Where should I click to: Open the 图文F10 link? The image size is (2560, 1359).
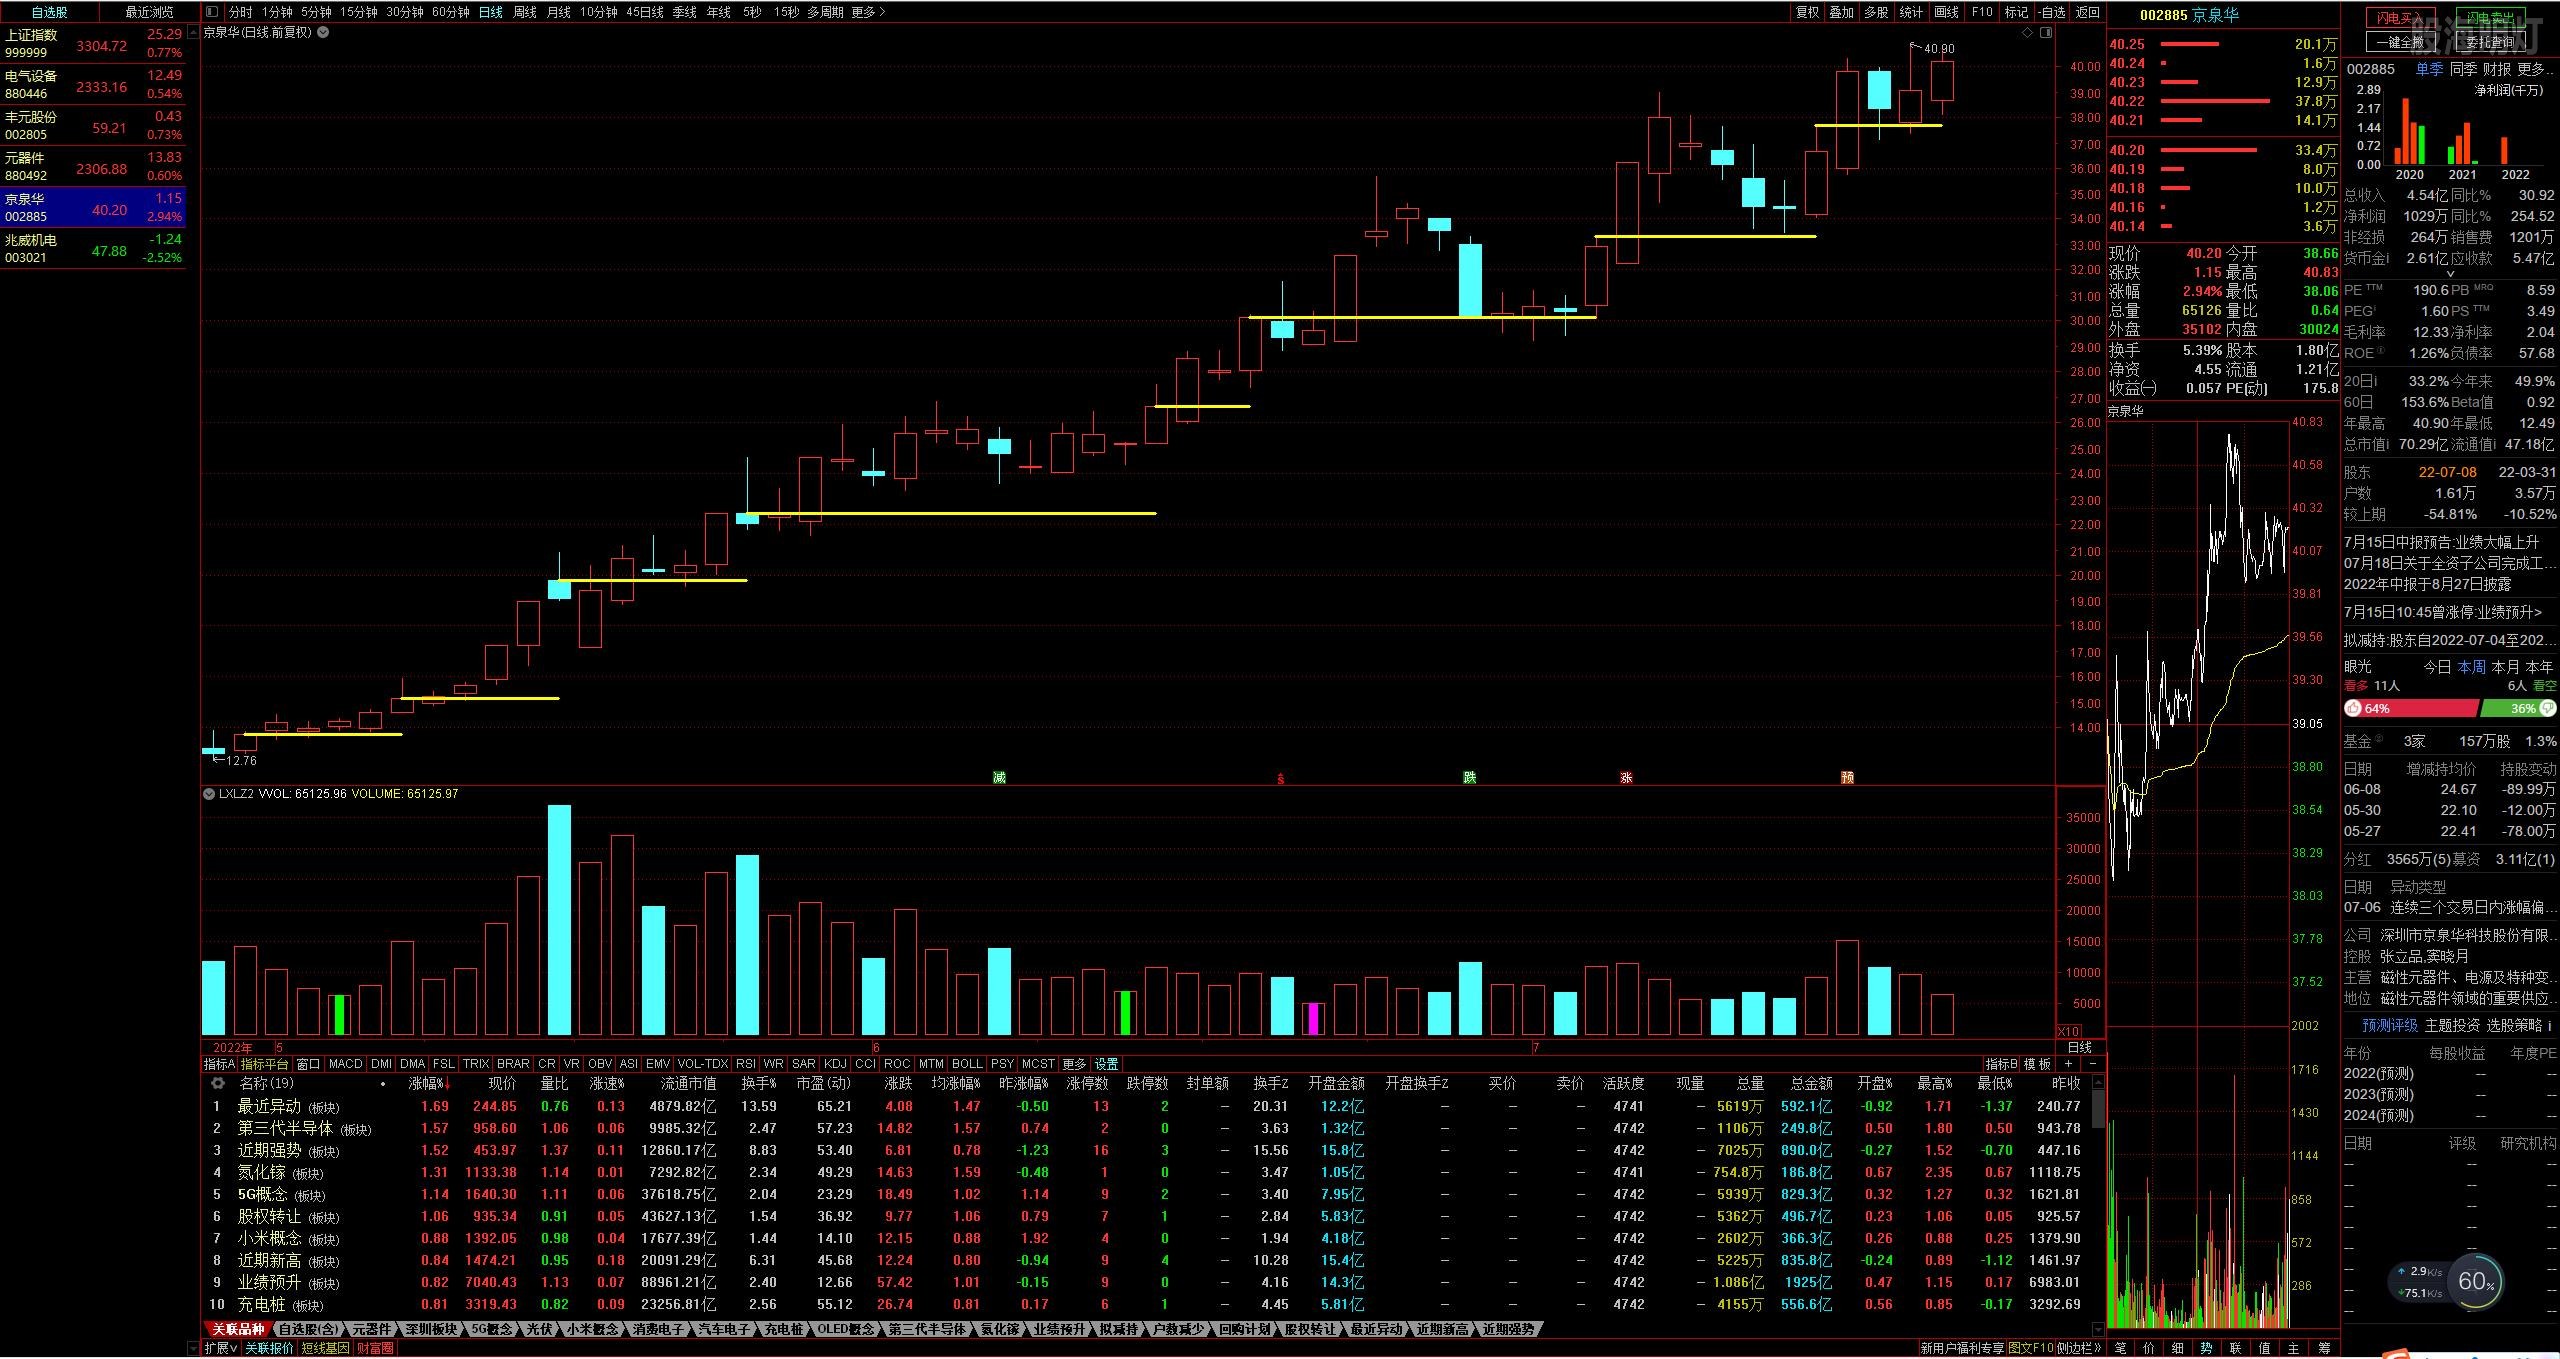coord(2030,1348)
